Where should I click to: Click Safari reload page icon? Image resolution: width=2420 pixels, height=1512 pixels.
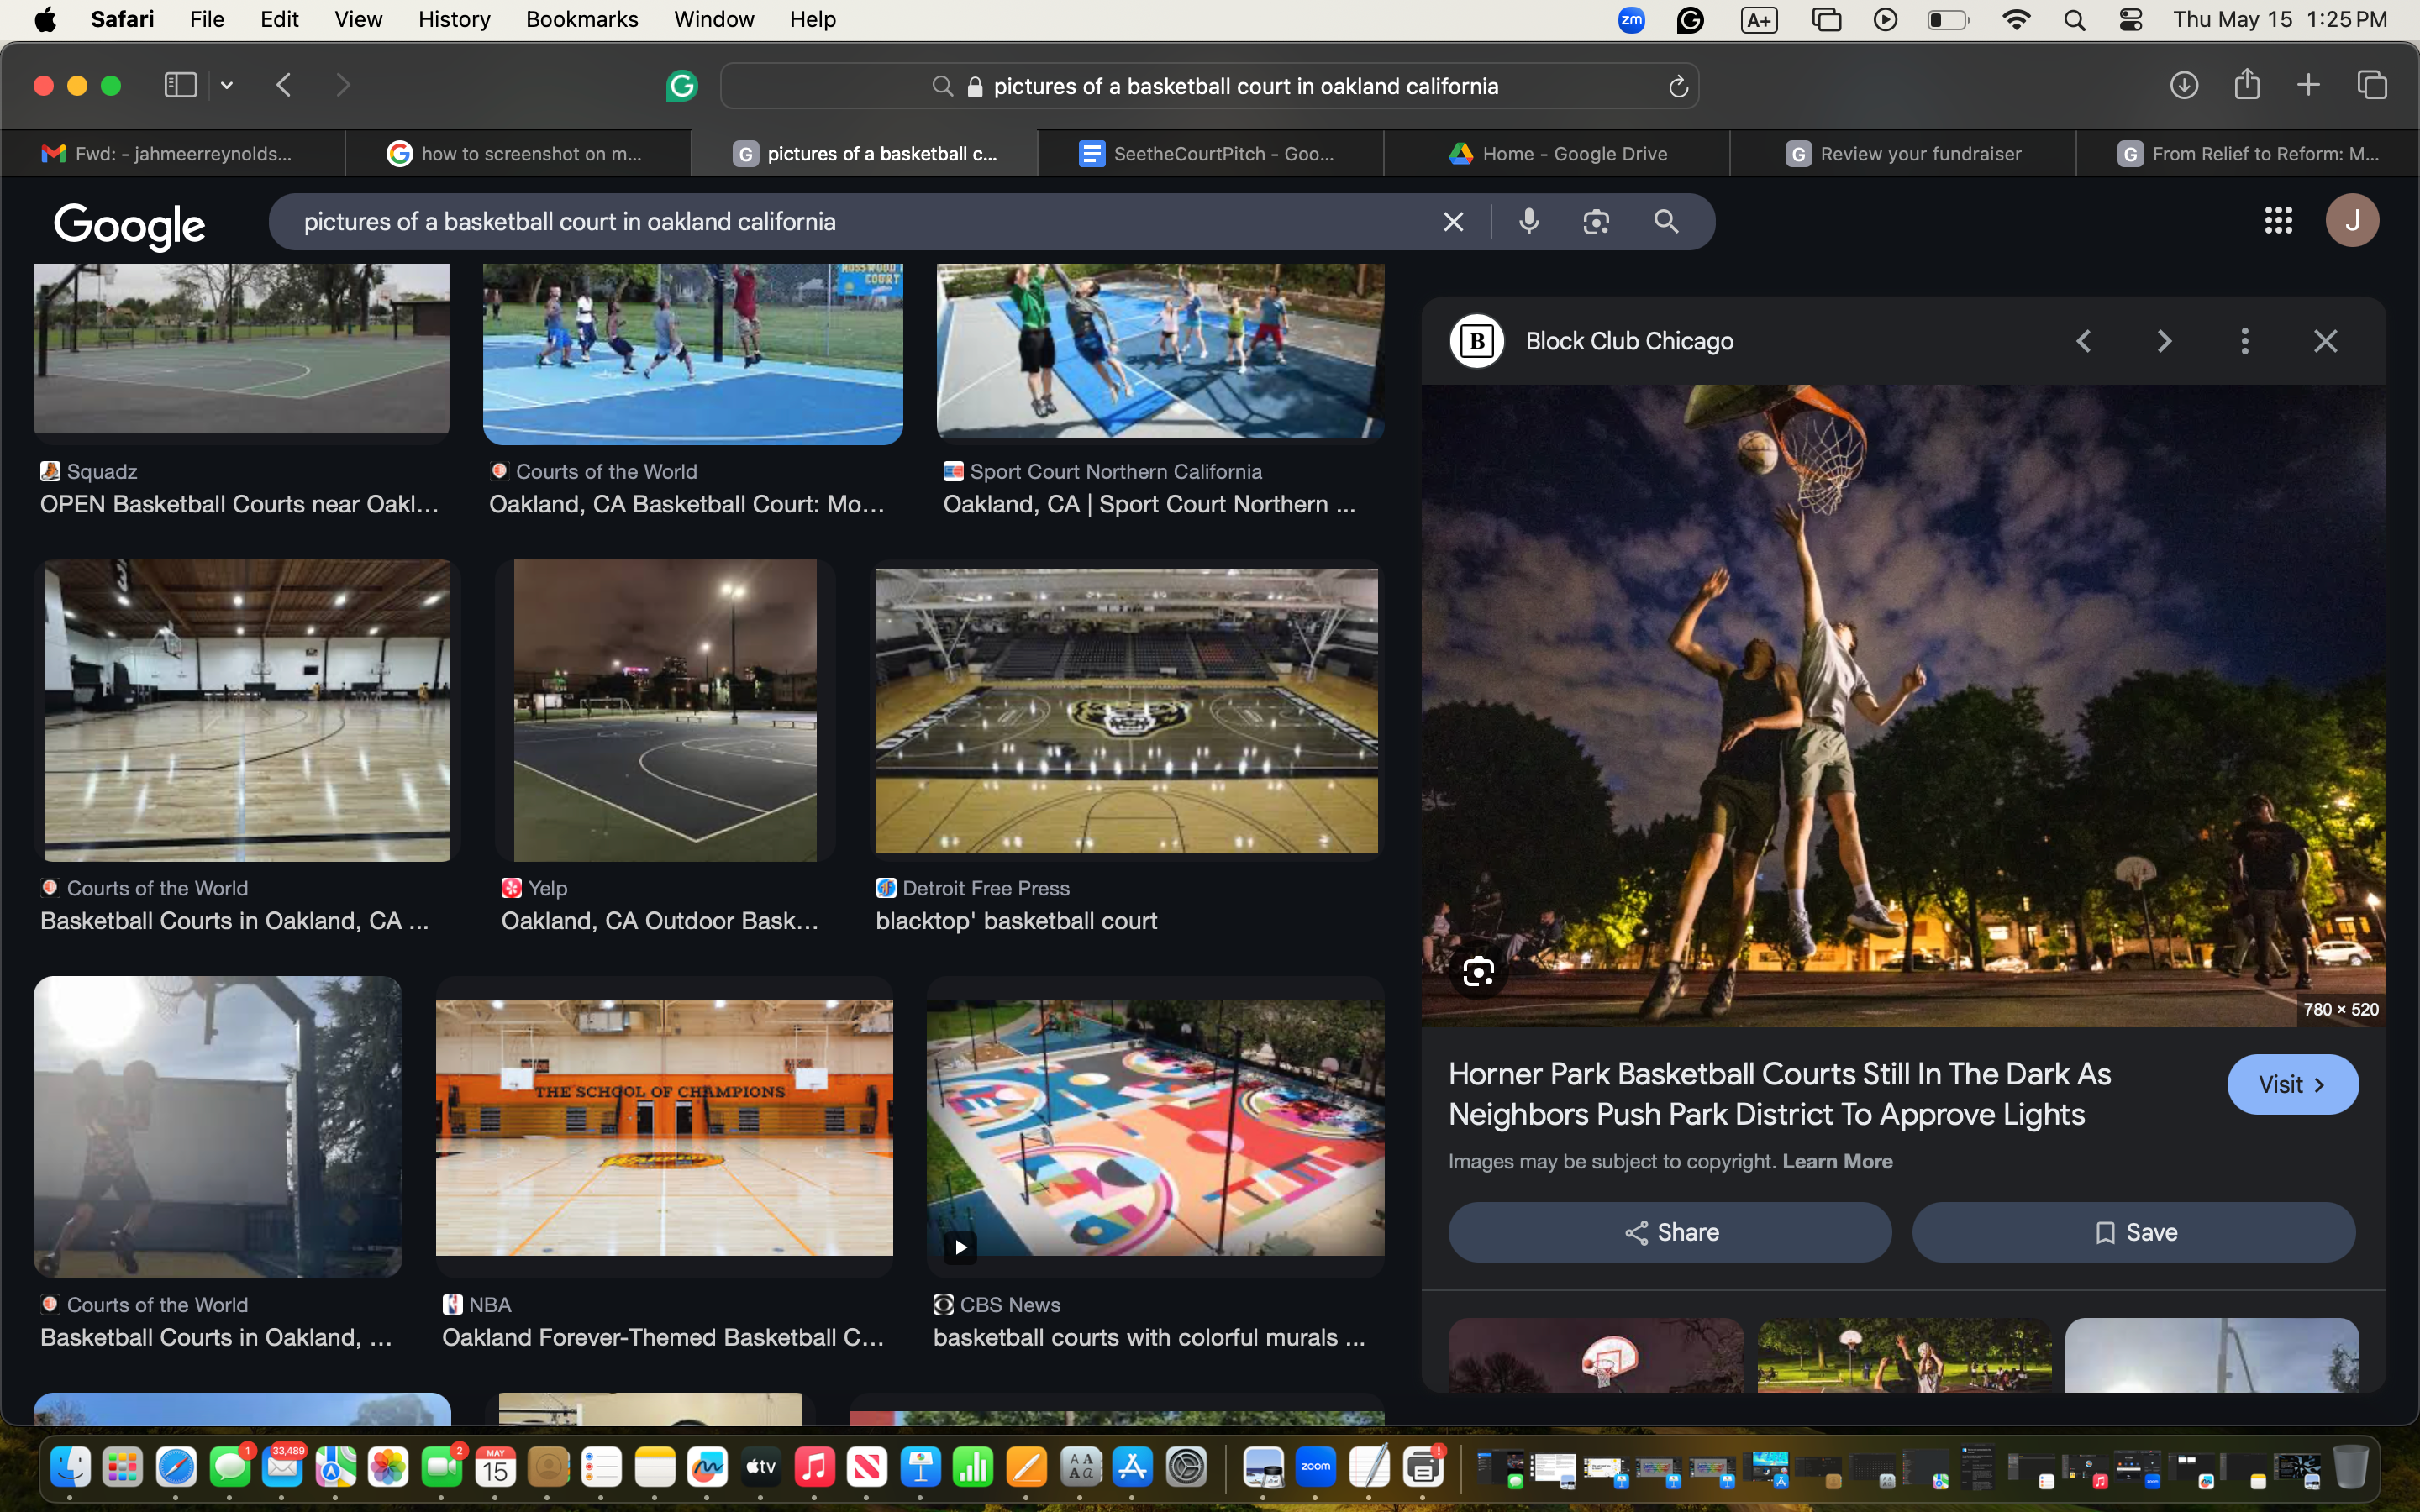(x=1678, y=87)
